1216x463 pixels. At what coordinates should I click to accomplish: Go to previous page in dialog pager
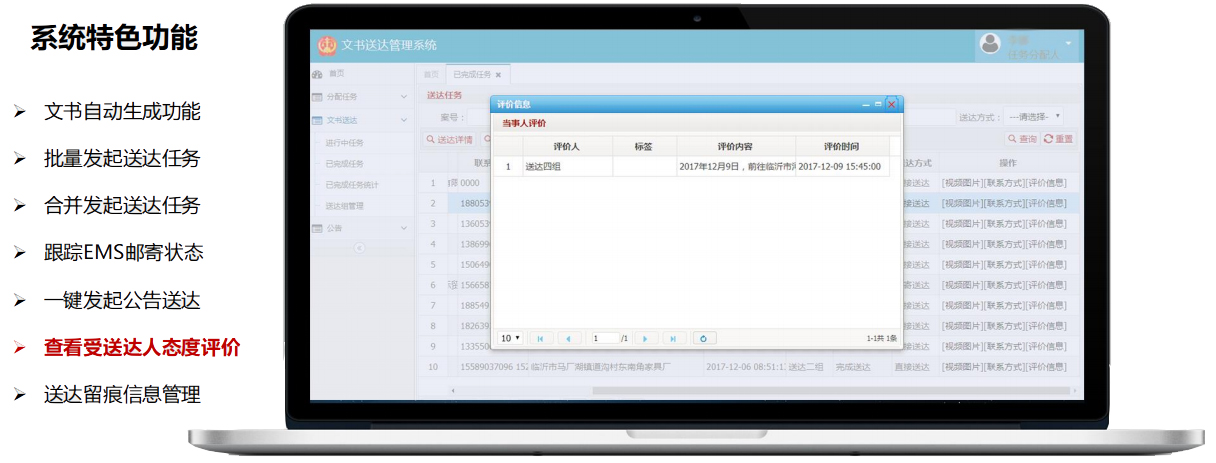click(x=569, y=339)
